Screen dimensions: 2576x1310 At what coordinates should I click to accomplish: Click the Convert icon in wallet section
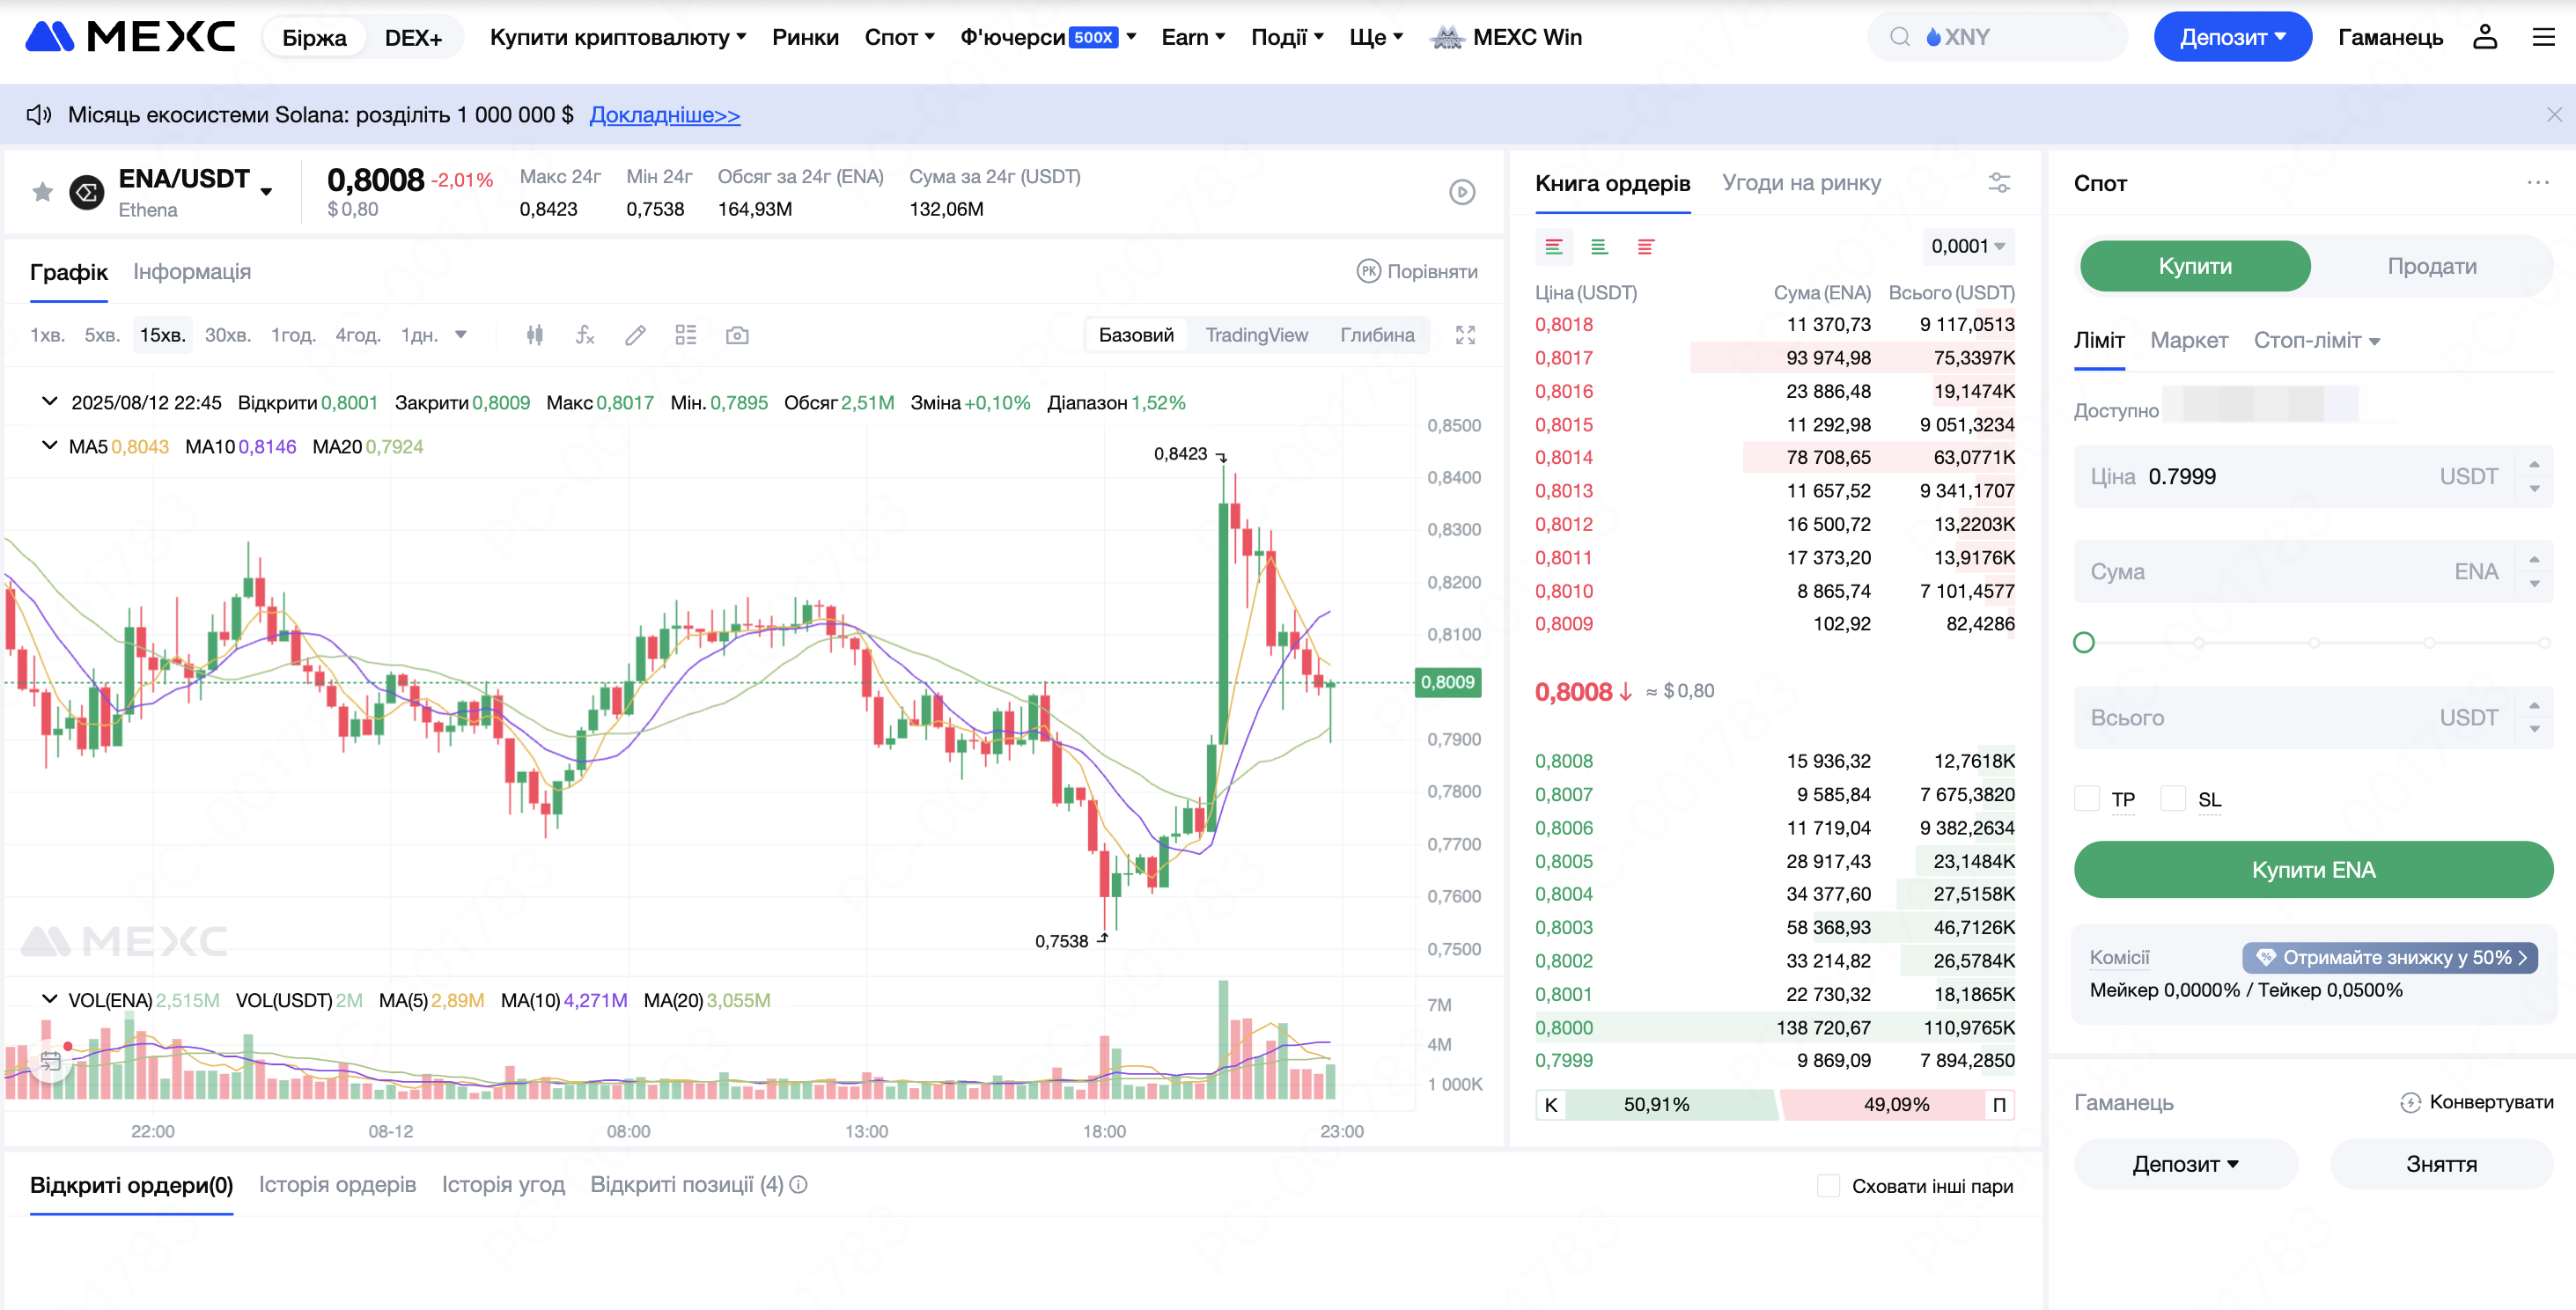[x=2410, y=1102]
